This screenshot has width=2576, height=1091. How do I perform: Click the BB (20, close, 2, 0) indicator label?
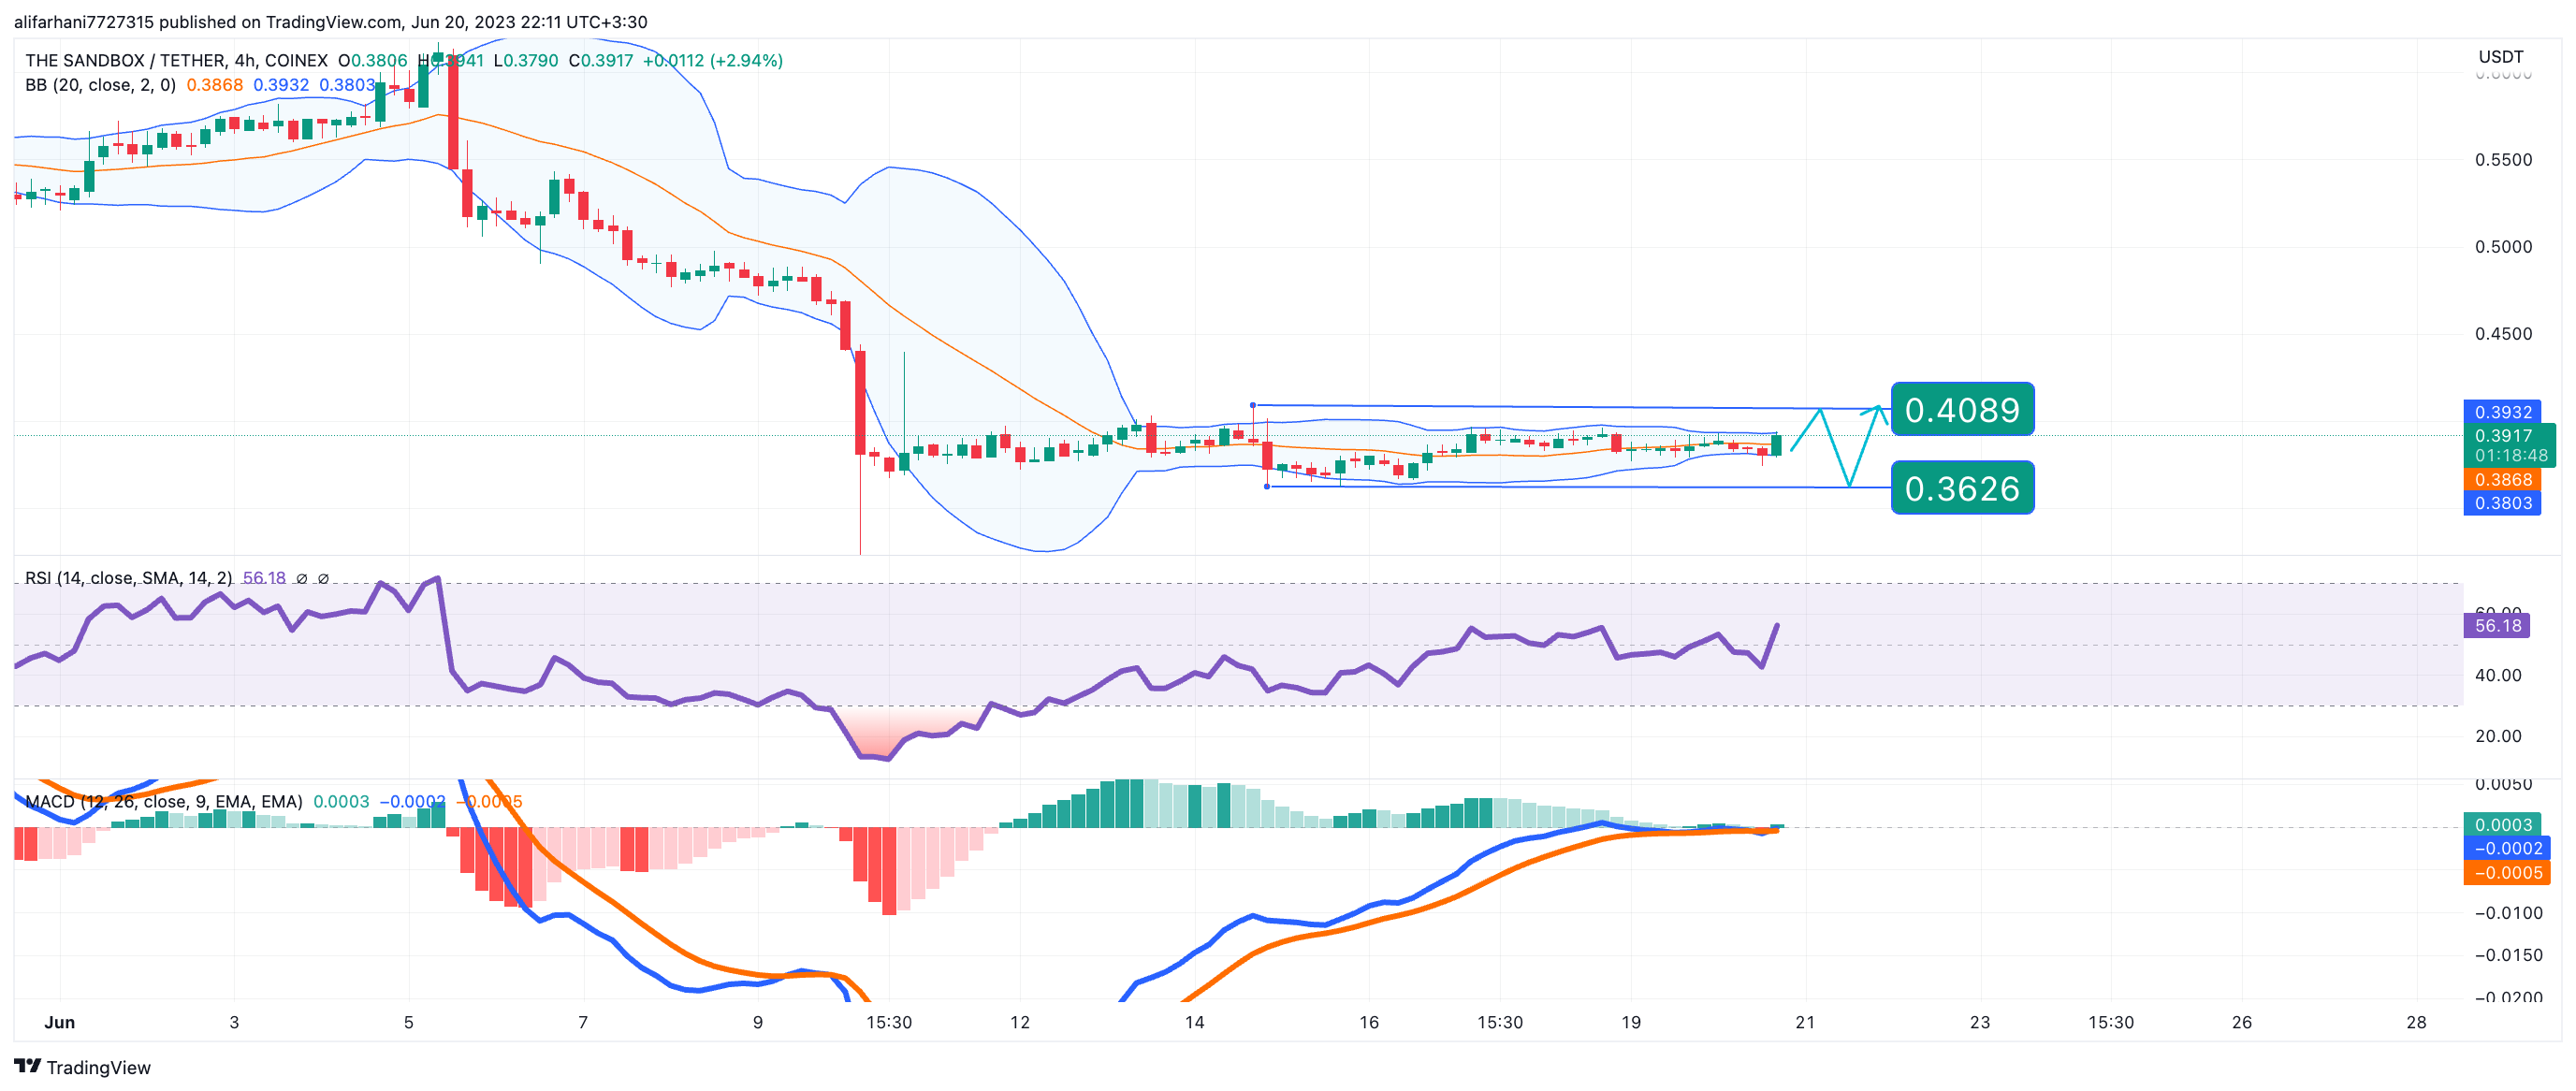pyautogui.click(x=100, y=85)
